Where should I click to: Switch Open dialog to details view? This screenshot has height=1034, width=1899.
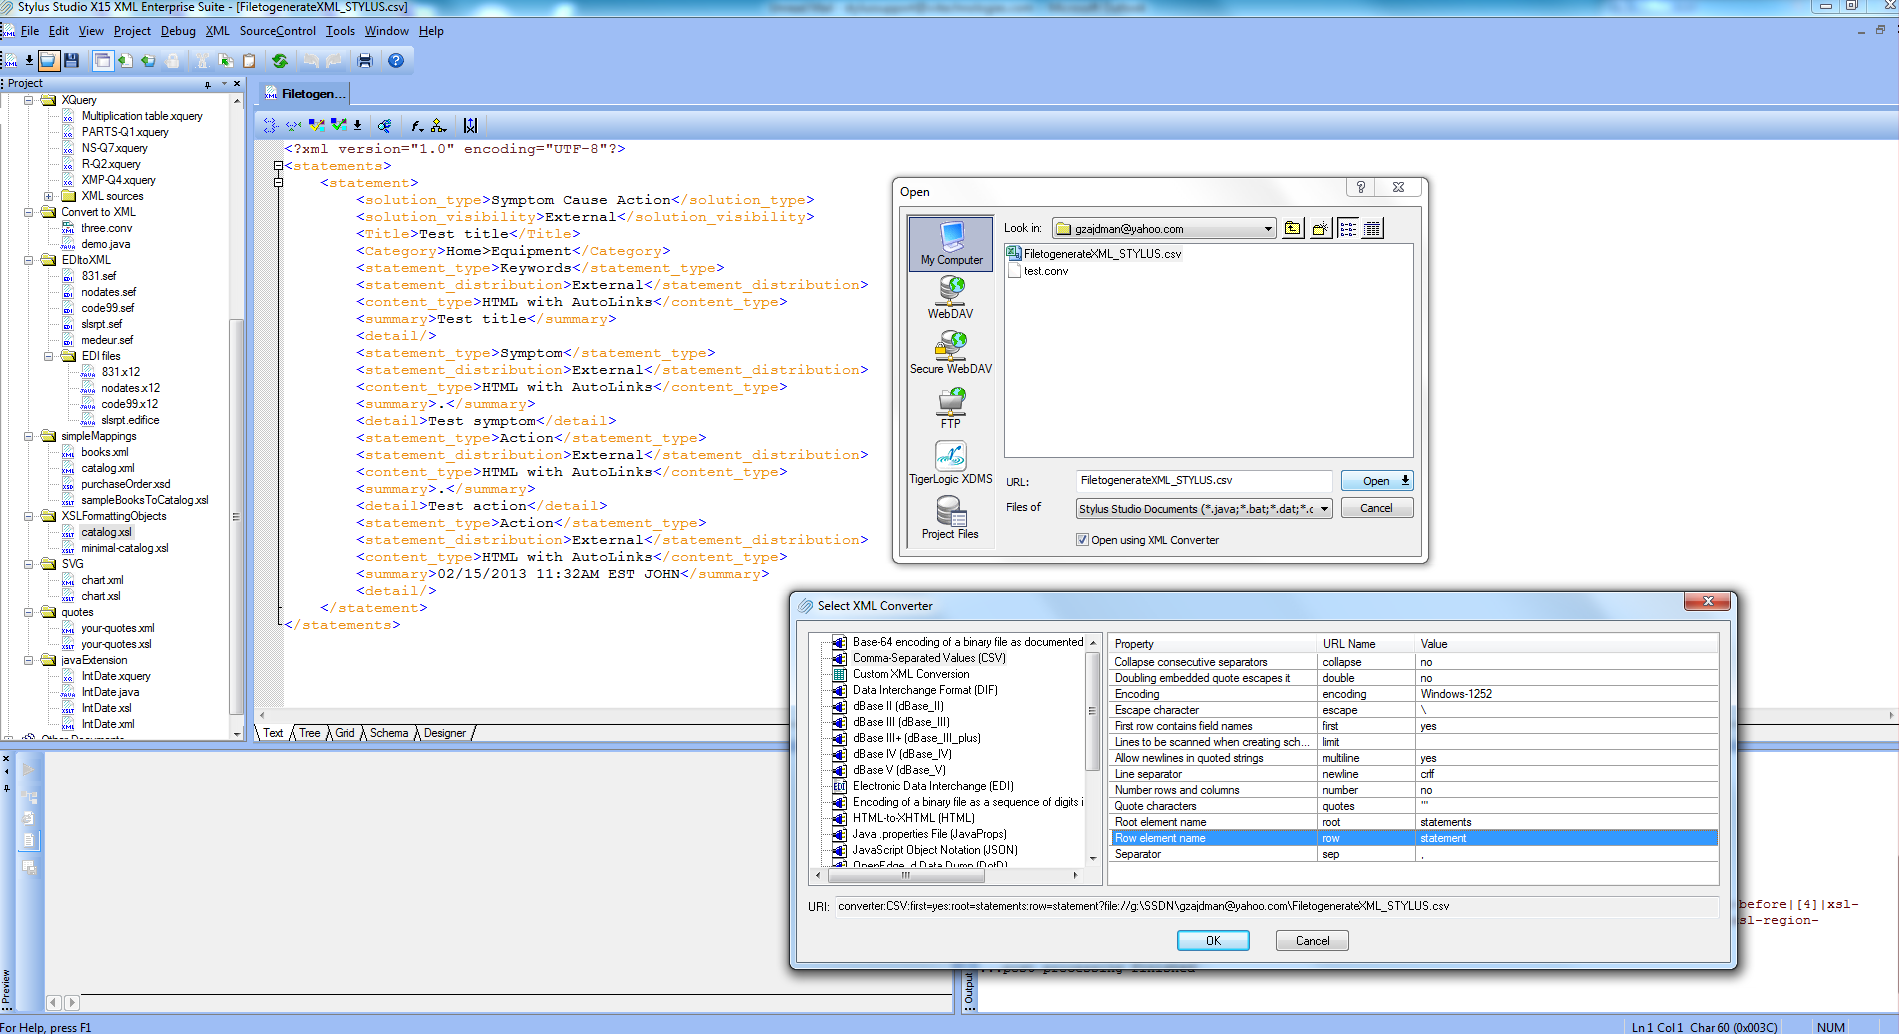tap(1372, 229)
